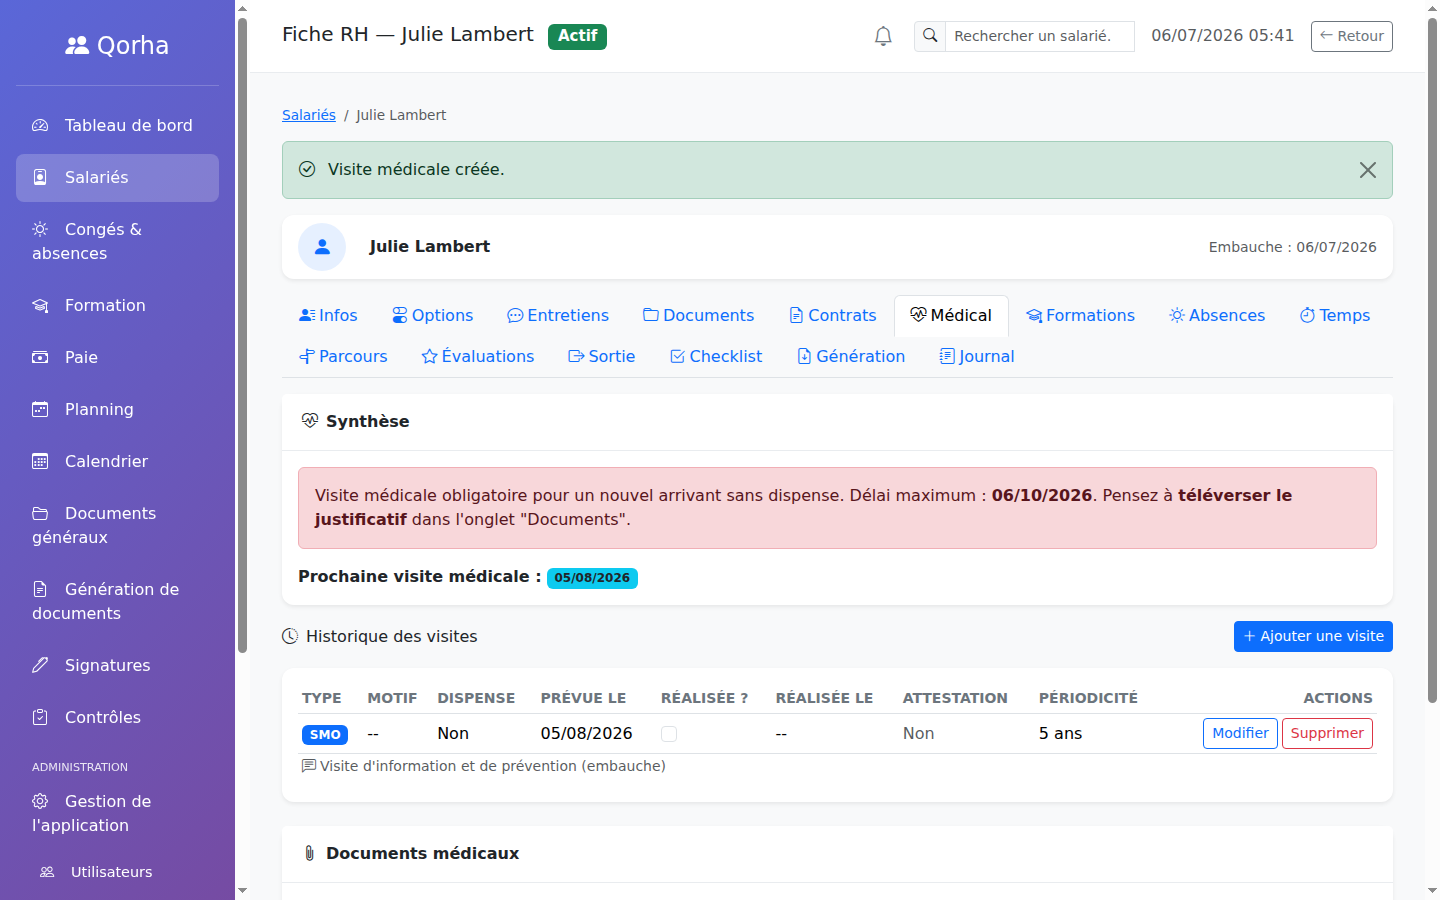Go to Formation in sidebar
The height and width of the screenshot is (900, 1440).
[x=117, y=305]
